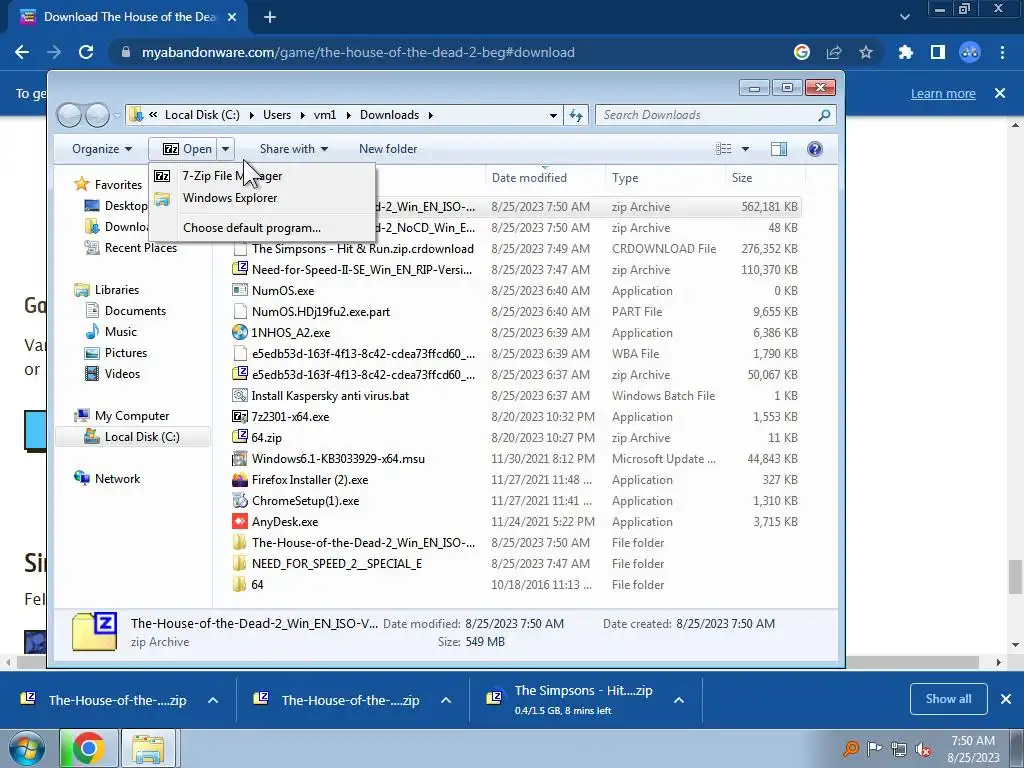The image size is (1024, 768).
Task: Select NEED_FOR_SPEED_2__SPECIAL_E folder
Action: pyautogui.click(x=336, y=564)
